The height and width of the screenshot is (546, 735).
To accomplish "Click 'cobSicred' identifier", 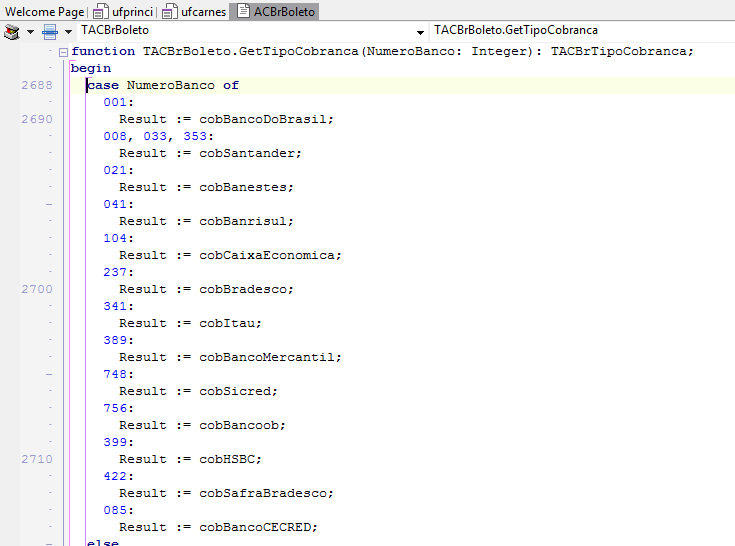I will pos(235,391).
